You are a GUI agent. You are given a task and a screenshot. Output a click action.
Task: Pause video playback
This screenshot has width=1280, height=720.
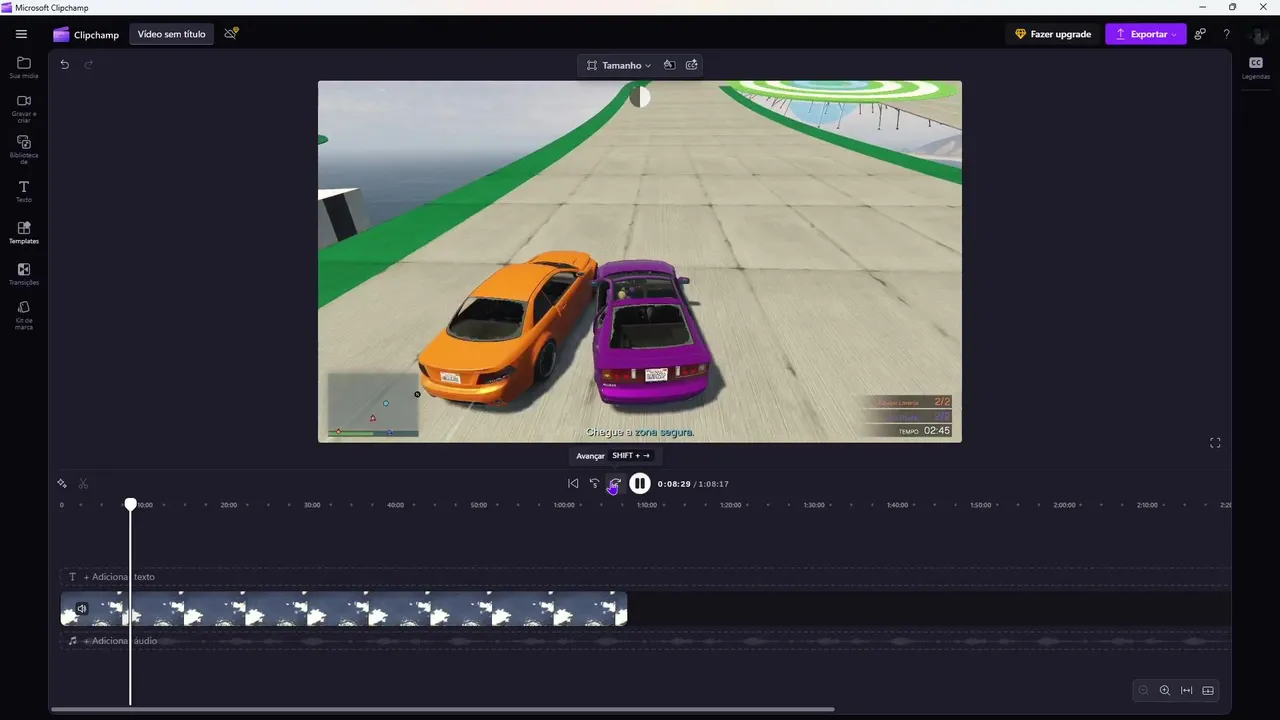point(640,484)
